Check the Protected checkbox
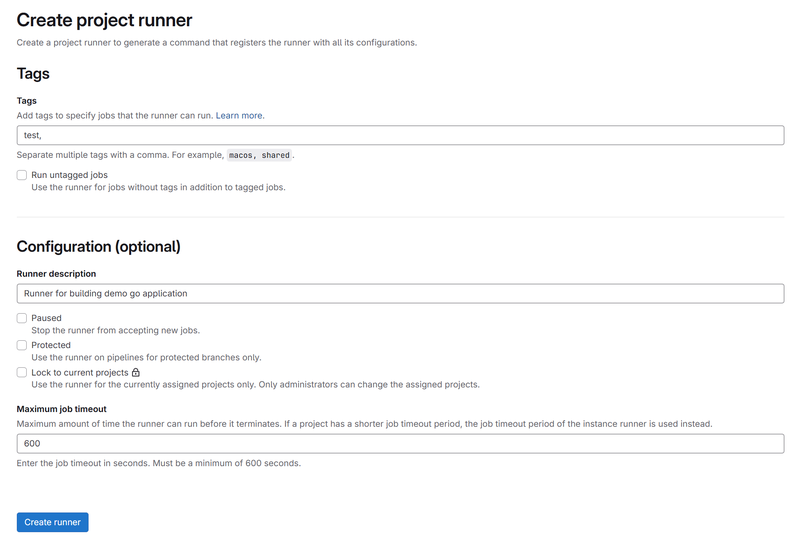This screenshot has height=542, width=800. pyautogui.click(x=22, y=345)
